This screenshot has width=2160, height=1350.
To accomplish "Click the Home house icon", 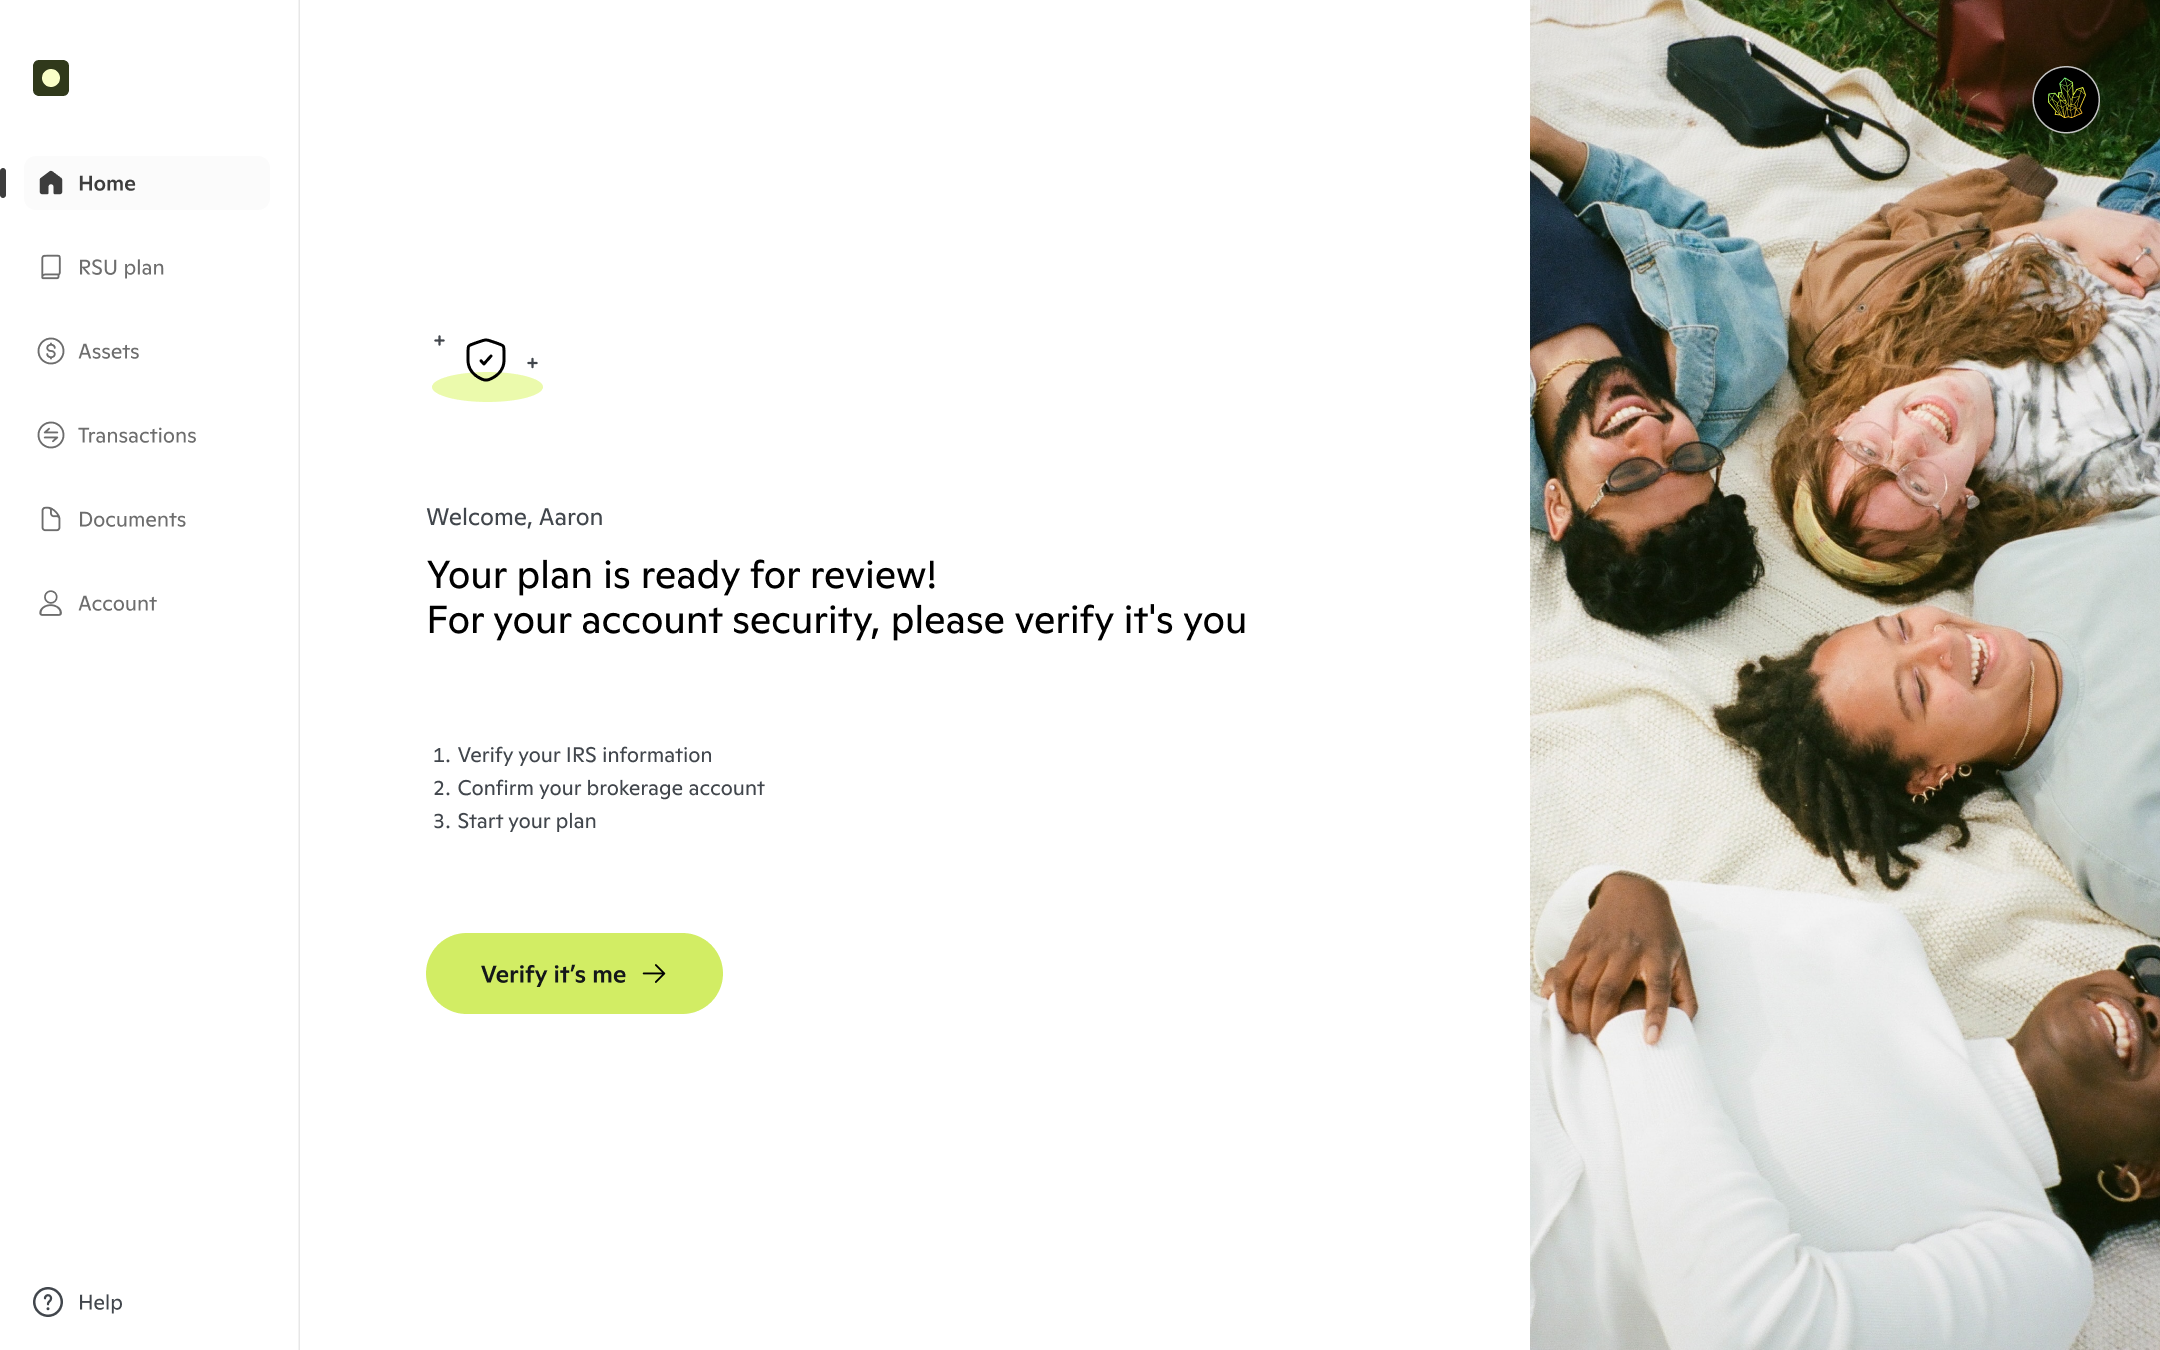I will coord(51,183).
